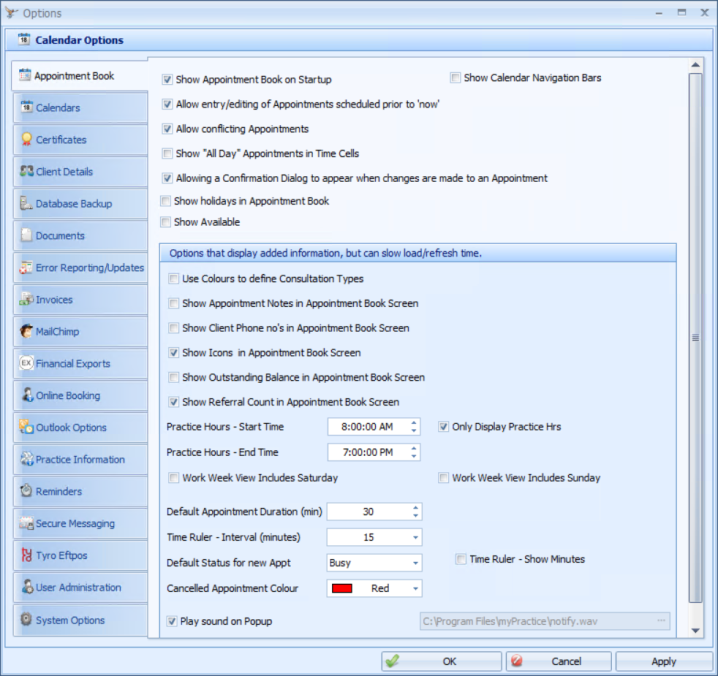The height and width of the screenshot is (676, 718).
Task: Click the Documents page icon
Action: tap(27, 235)
